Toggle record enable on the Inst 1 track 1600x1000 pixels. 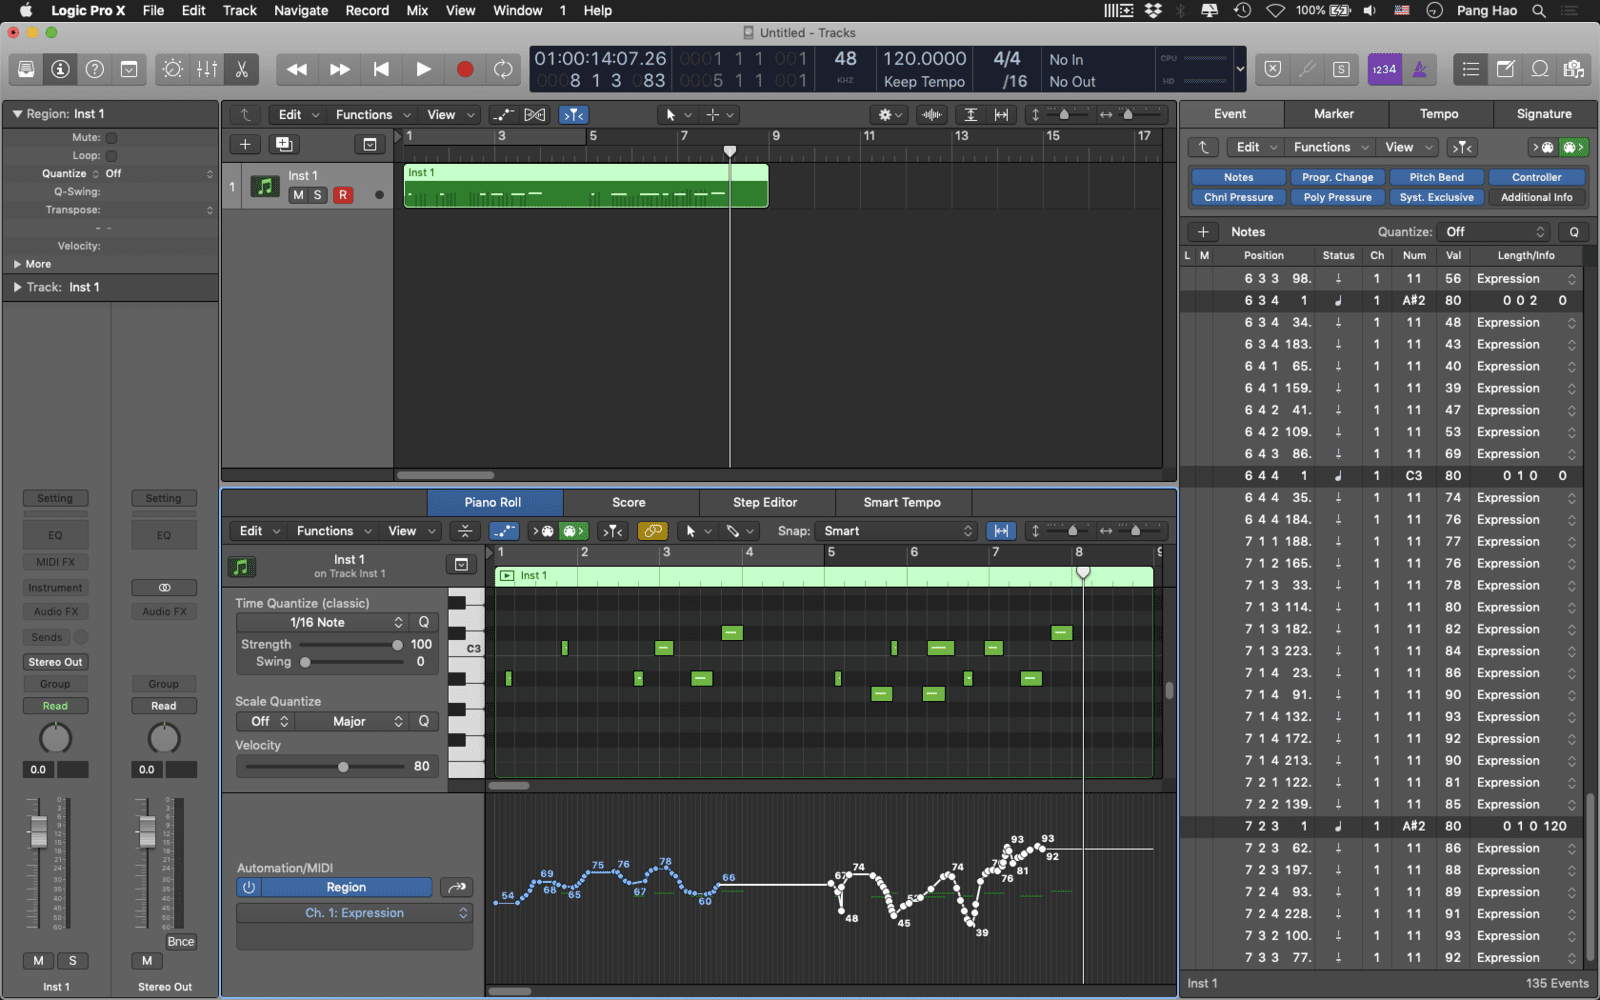343,195
